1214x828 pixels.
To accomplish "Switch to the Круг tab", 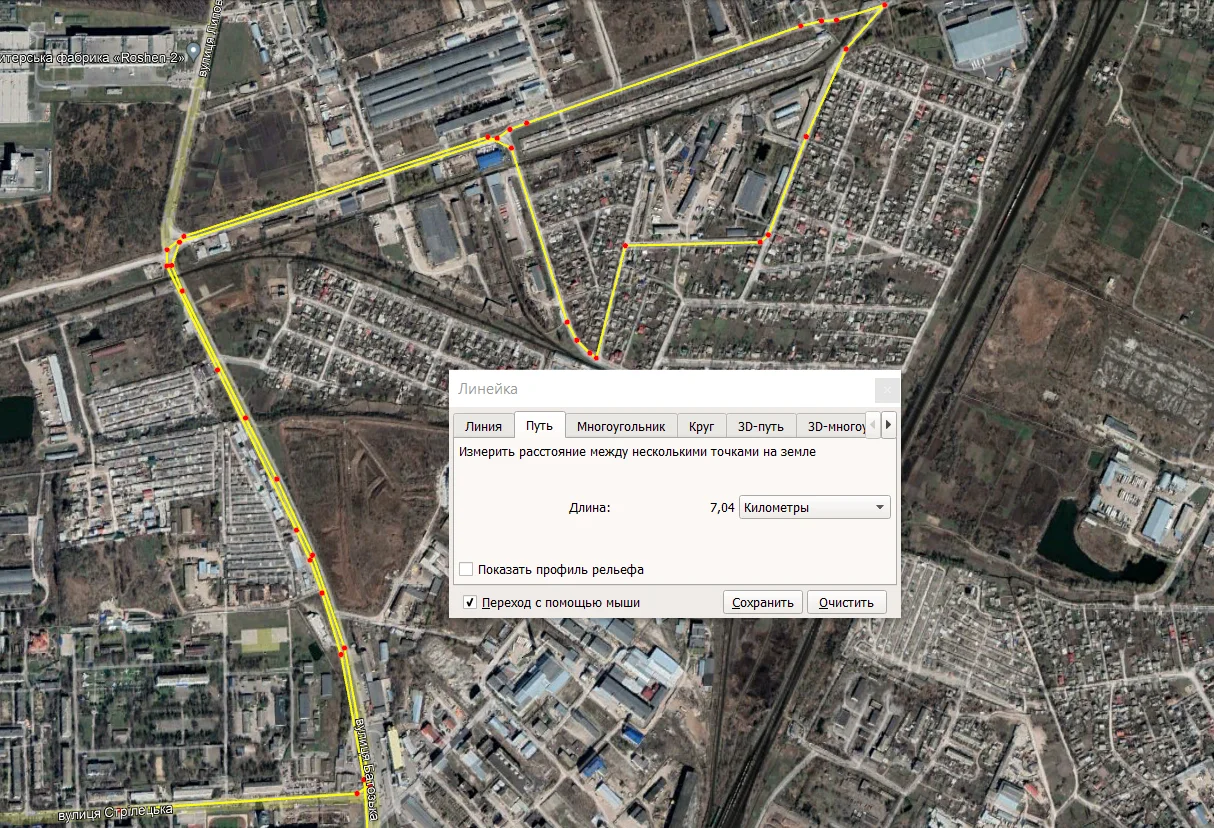I will pos(701,426).
